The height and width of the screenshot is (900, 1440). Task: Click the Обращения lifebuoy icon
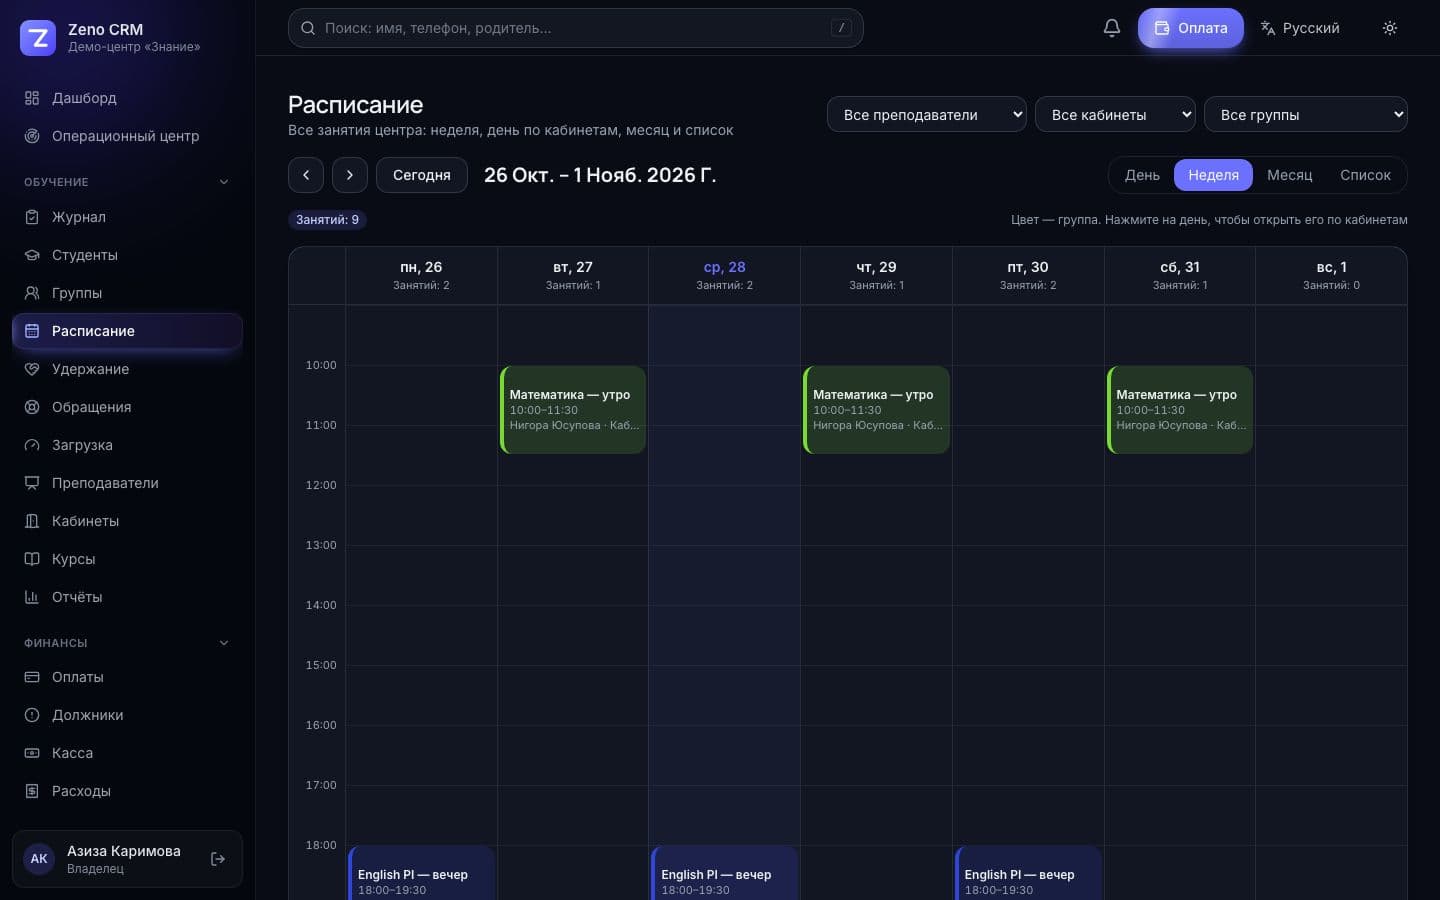(32, 407)
